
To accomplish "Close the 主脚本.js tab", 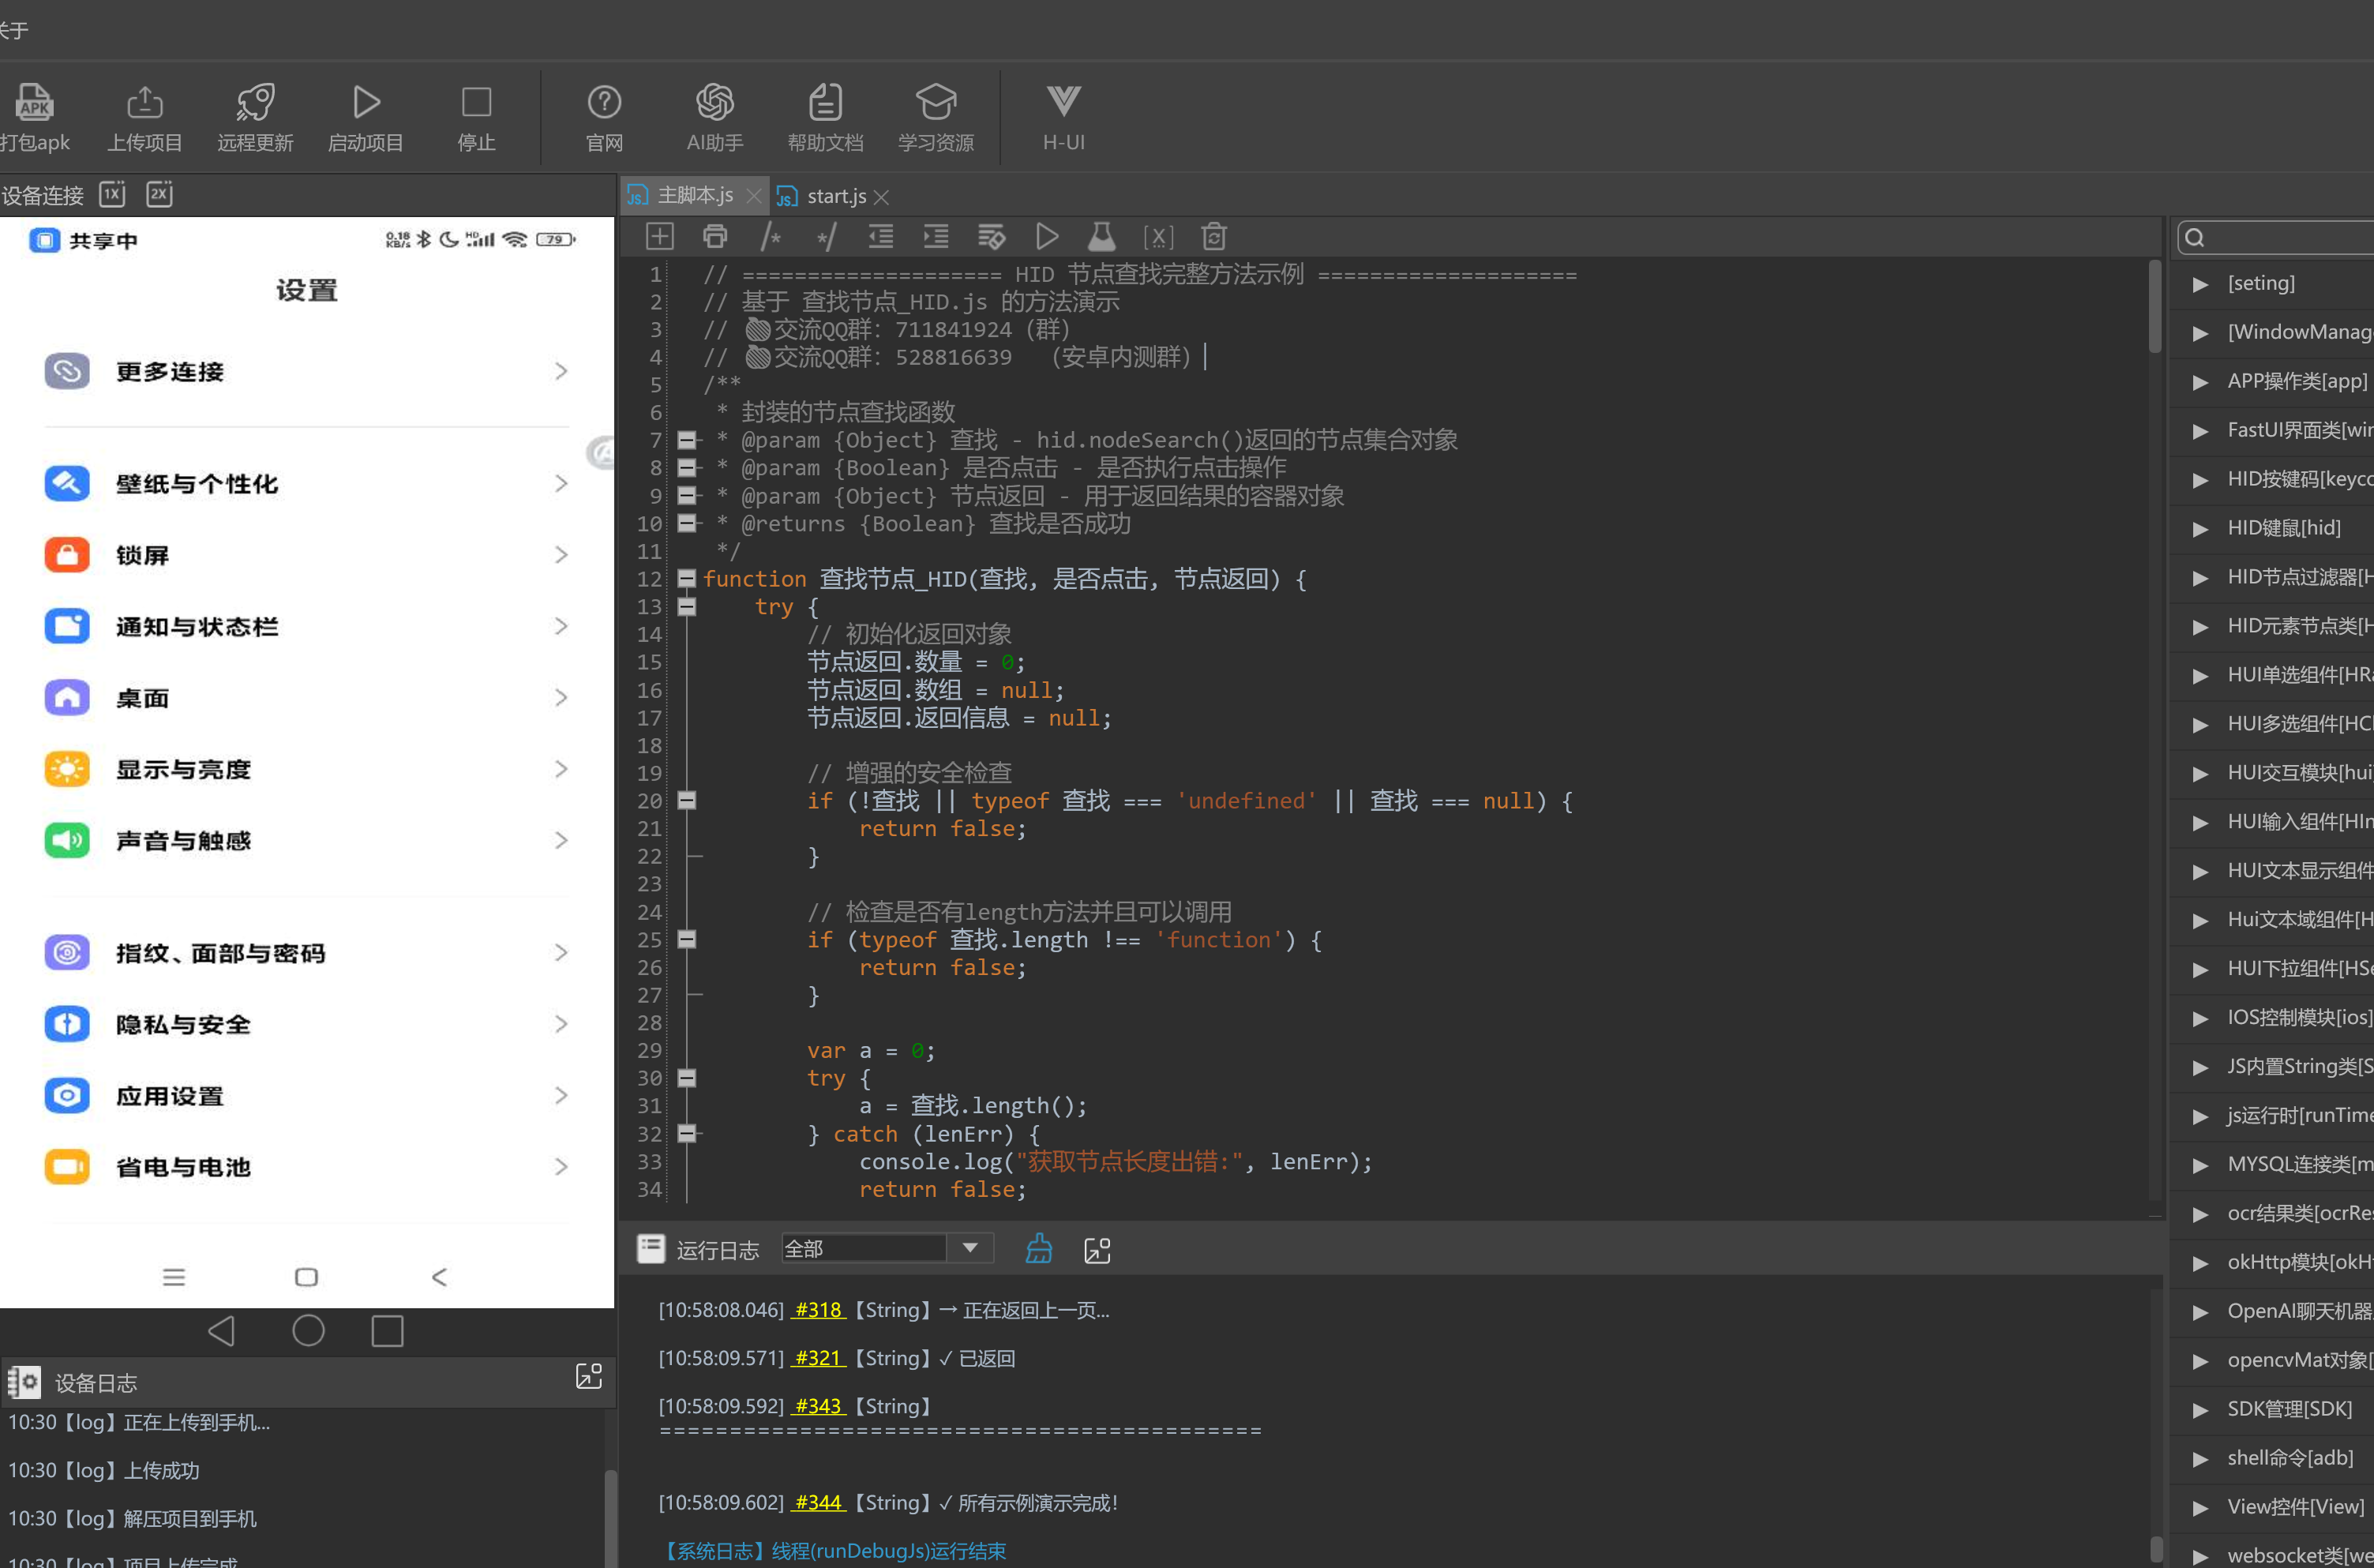I will [x=754, y=196].
